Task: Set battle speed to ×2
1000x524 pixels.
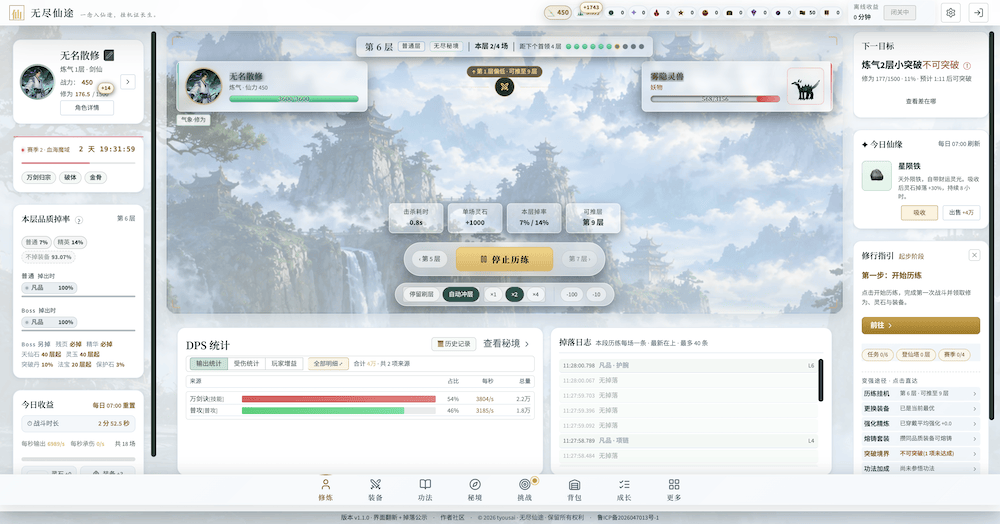Action: [514, 295]
